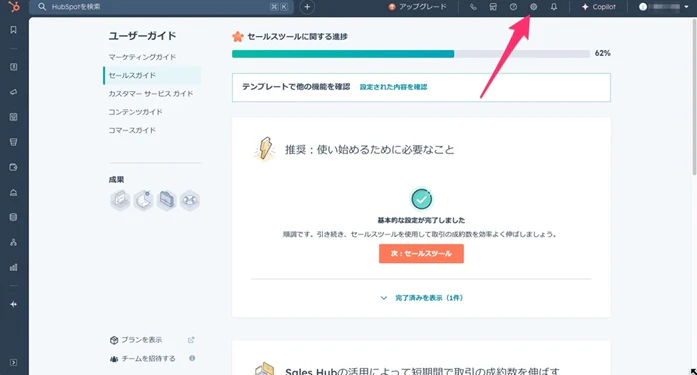
Task: Click the HubSpot sprocket logo
Action: pos(14,7)
